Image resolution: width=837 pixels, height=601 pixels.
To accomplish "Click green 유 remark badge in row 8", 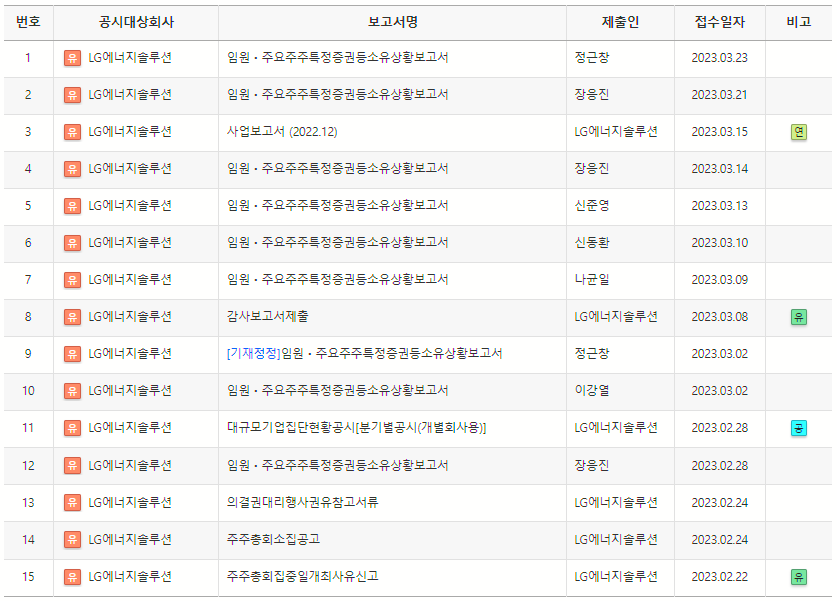I will (x=799, y=318).
